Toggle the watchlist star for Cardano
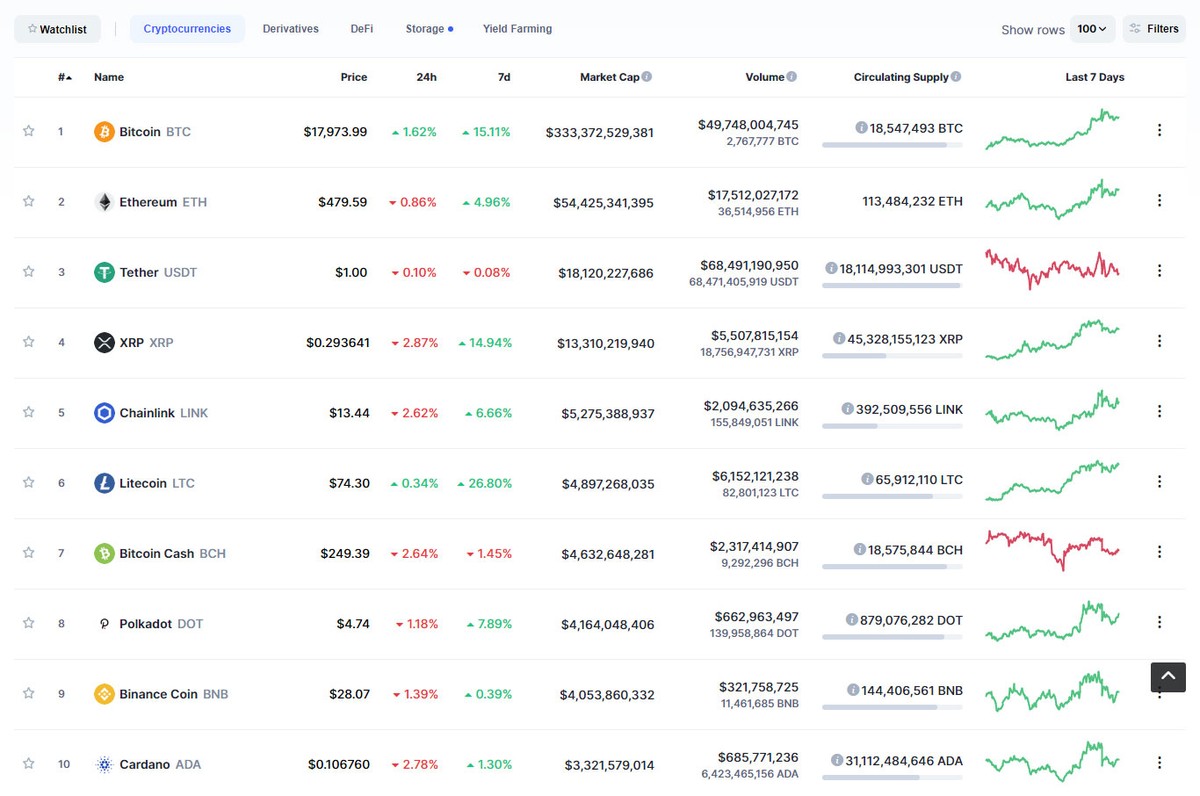 (28, 763)
